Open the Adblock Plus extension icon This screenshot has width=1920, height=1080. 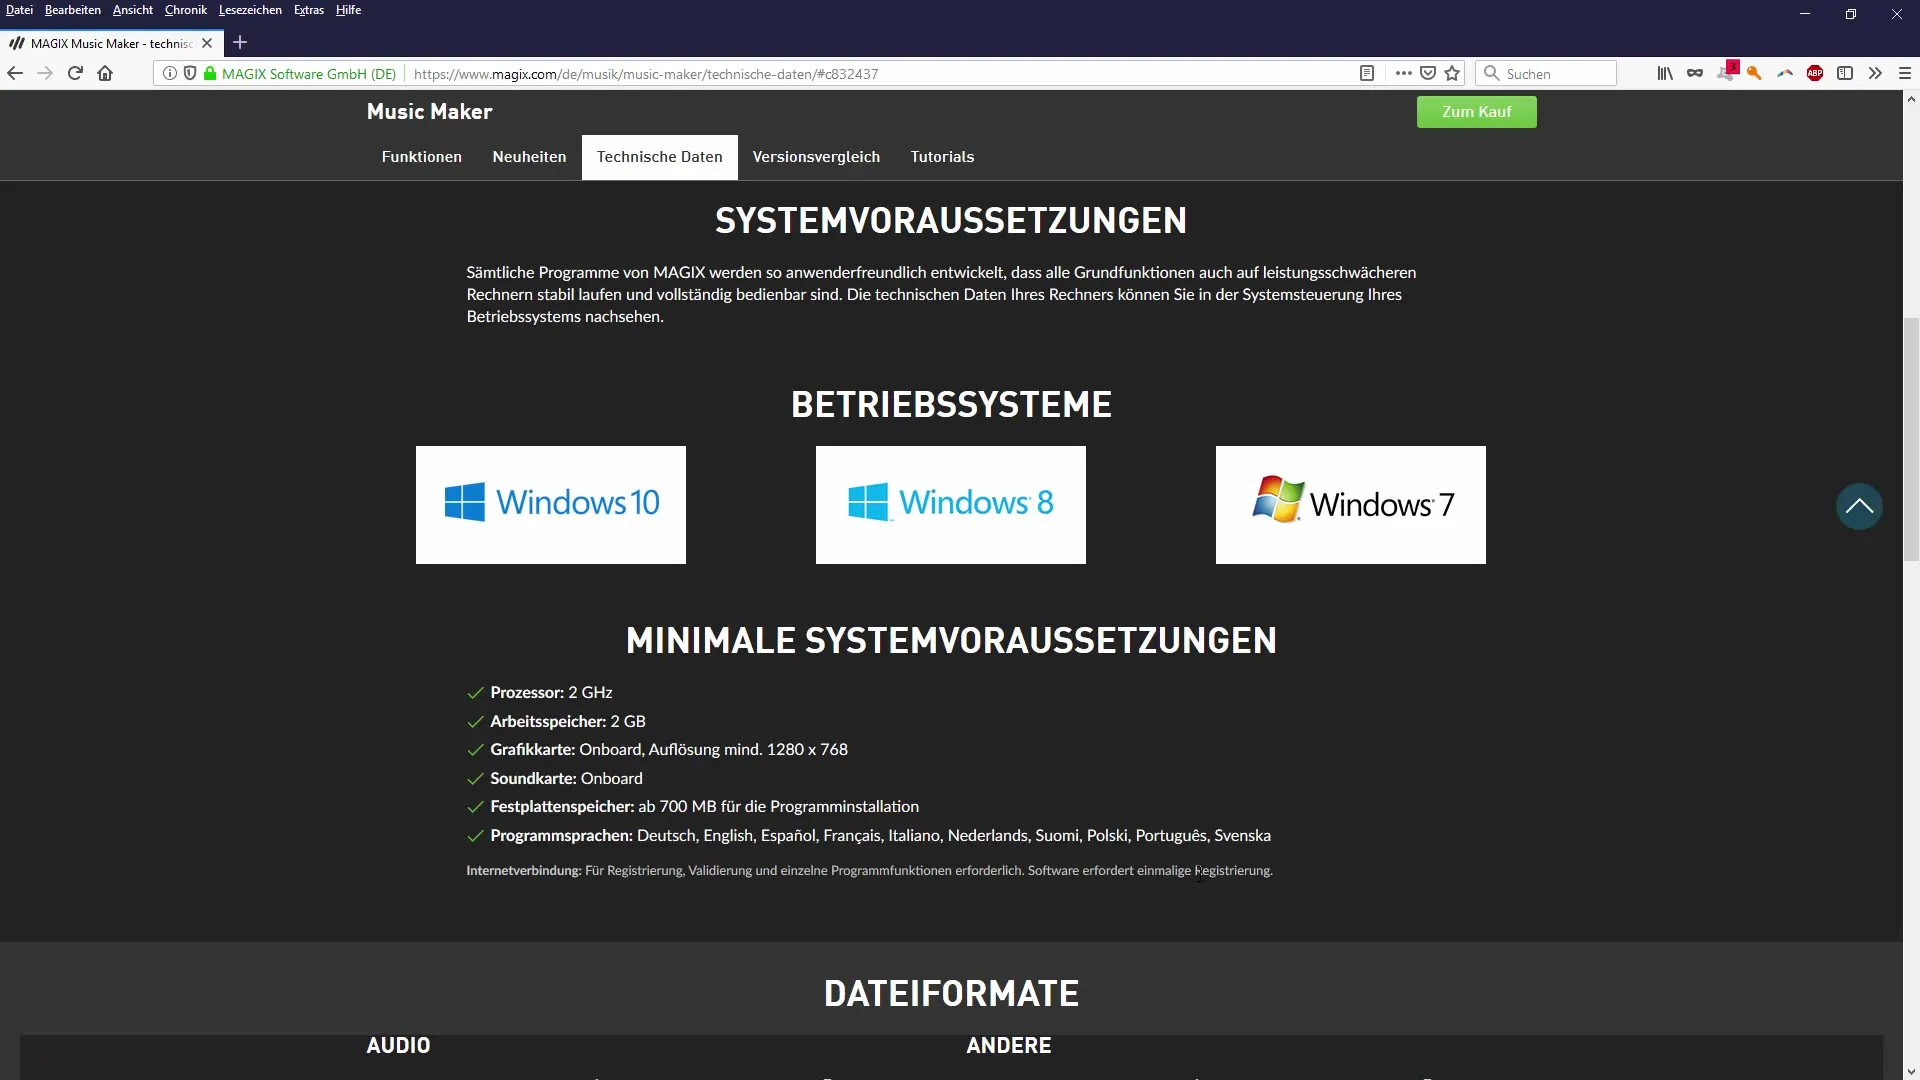click(1815, 73)
